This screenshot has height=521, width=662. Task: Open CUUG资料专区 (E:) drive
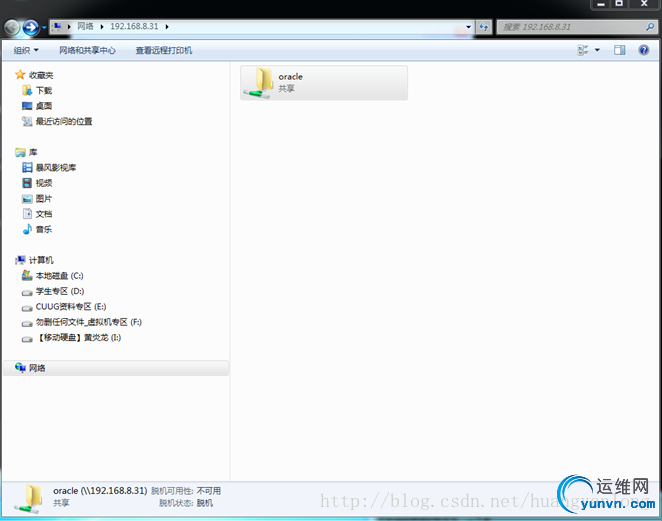71,307
